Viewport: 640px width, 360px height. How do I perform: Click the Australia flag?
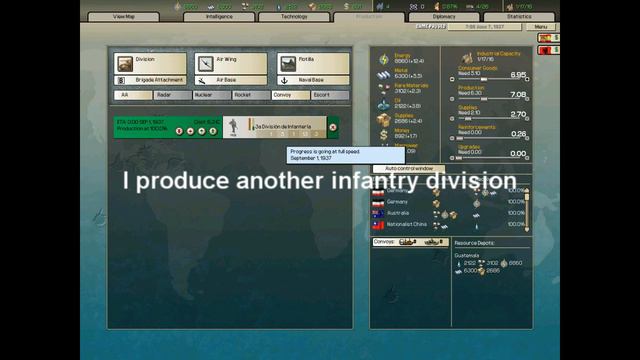(x=378, y=213)
